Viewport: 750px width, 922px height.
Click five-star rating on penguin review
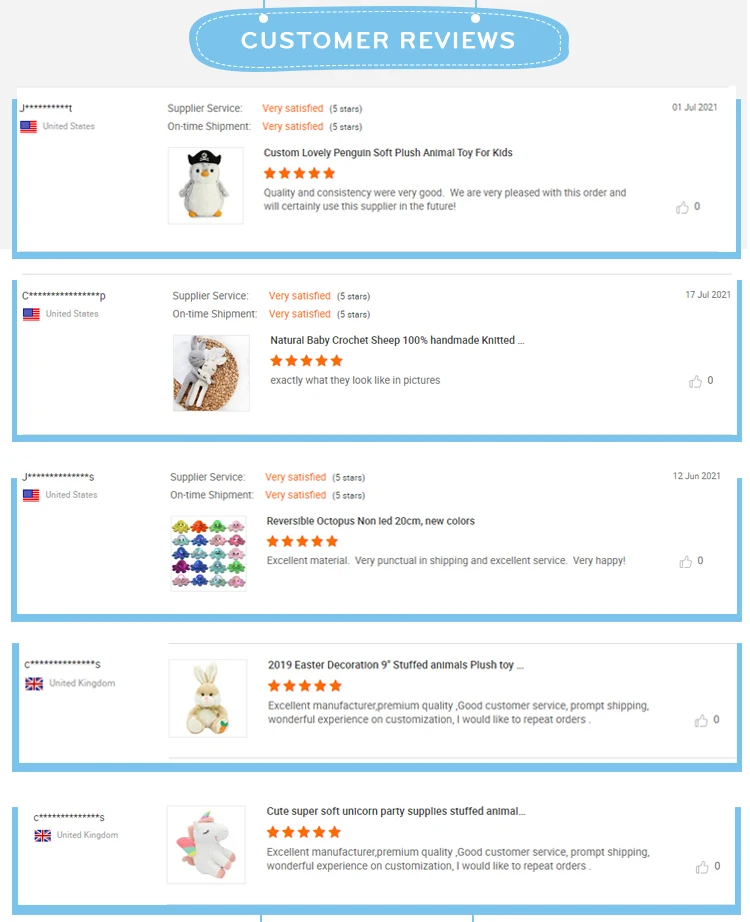[299, 173]
